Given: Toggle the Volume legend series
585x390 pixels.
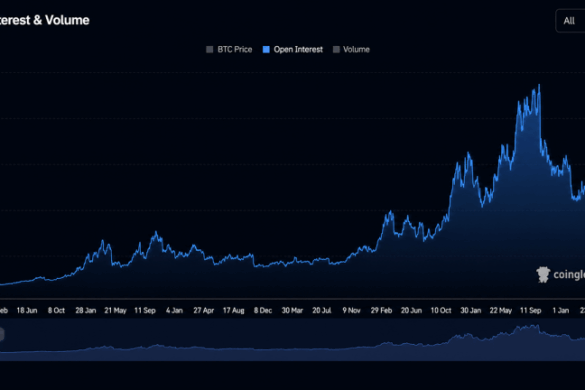Looking at the screenshot, I should pos(351,50).
